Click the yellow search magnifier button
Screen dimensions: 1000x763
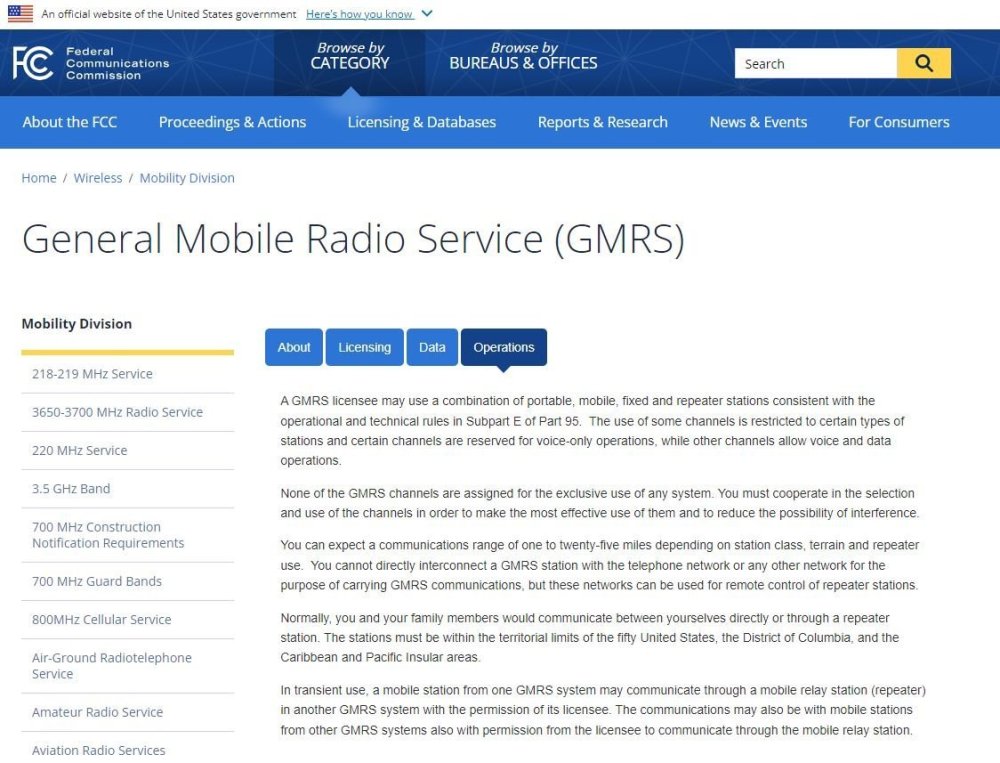pyautogui.click(x=923, y=63)
